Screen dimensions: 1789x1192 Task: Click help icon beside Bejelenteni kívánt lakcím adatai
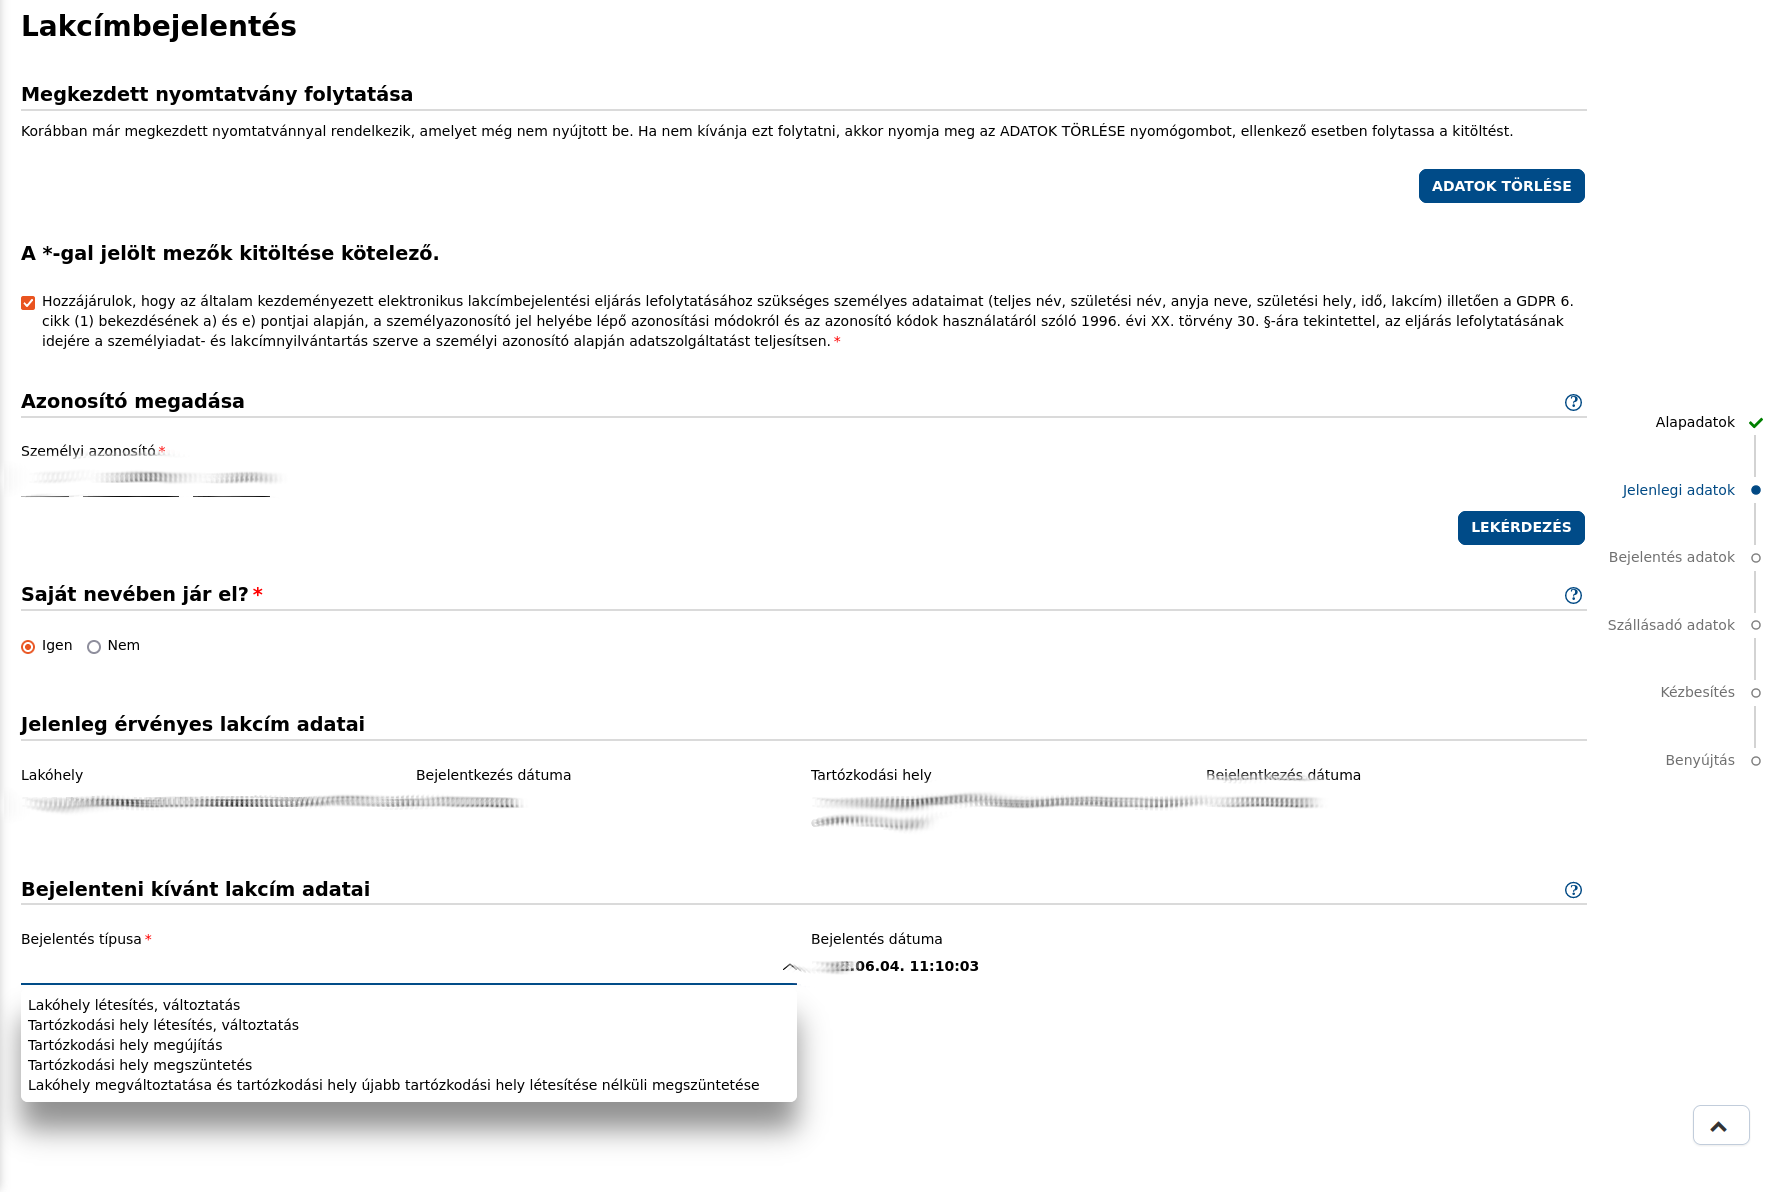tap(1573, 890)
